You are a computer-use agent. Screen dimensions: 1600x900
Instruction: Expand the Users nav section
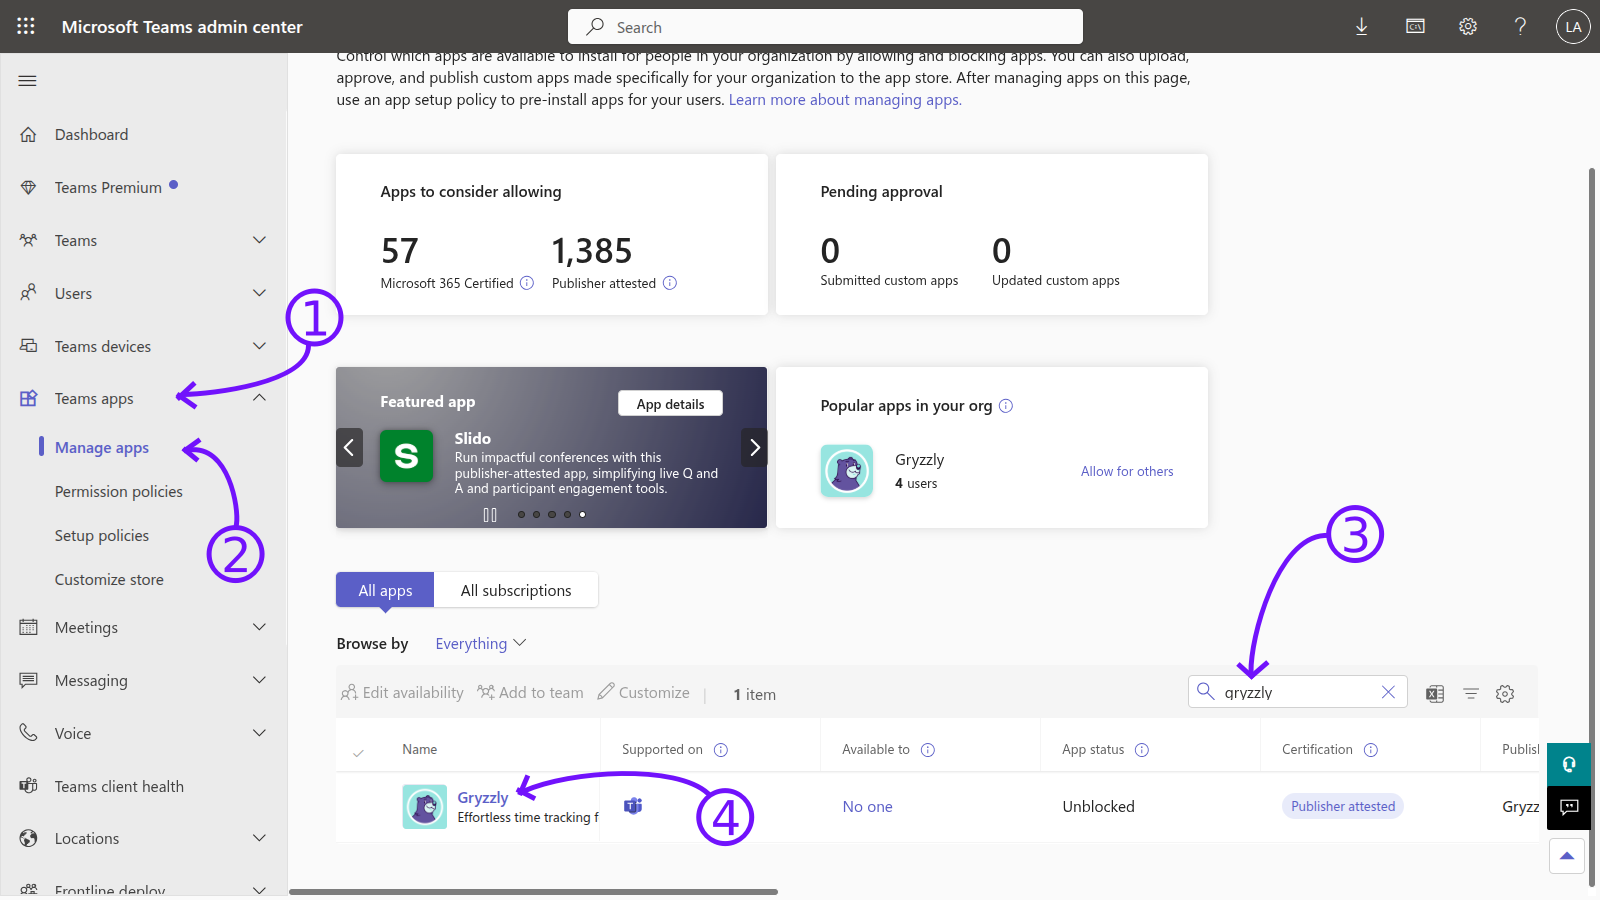pos(260,293)
